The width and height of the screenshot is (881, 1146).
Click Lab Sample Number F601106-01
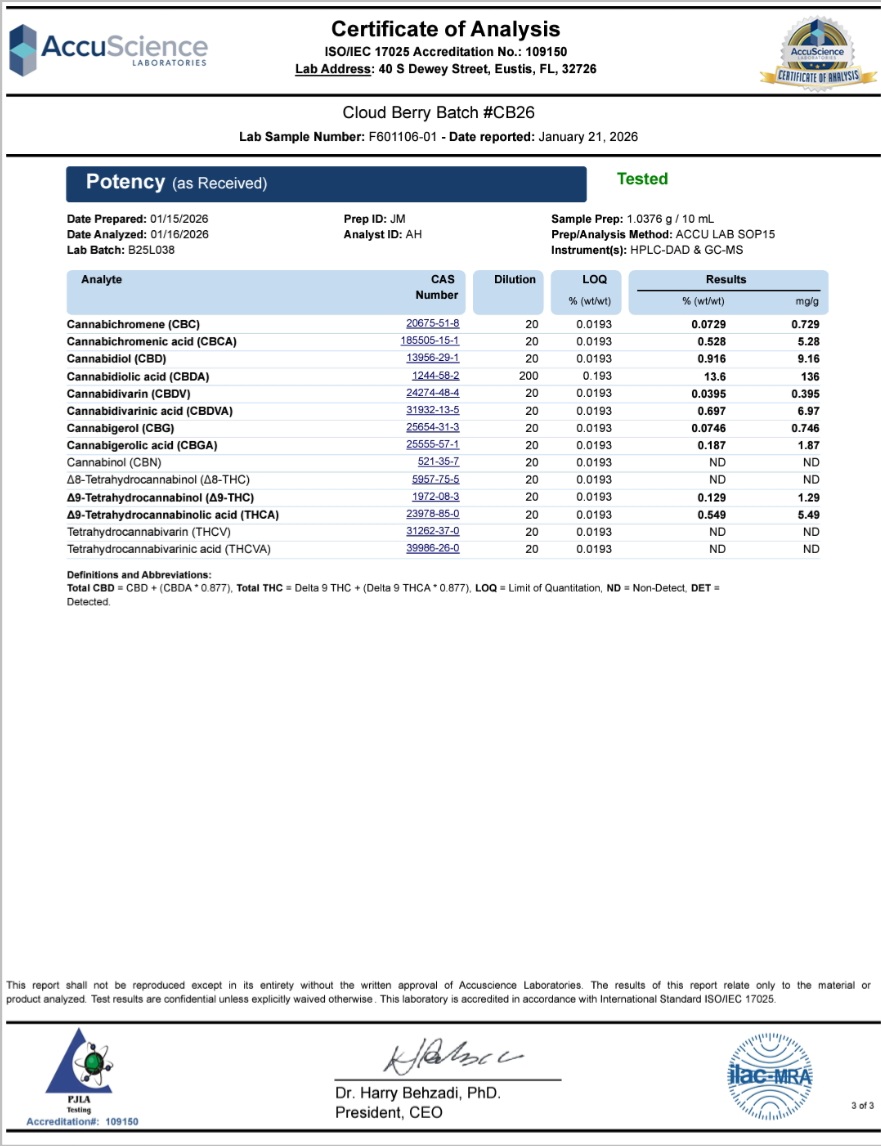tap(338, 137)
